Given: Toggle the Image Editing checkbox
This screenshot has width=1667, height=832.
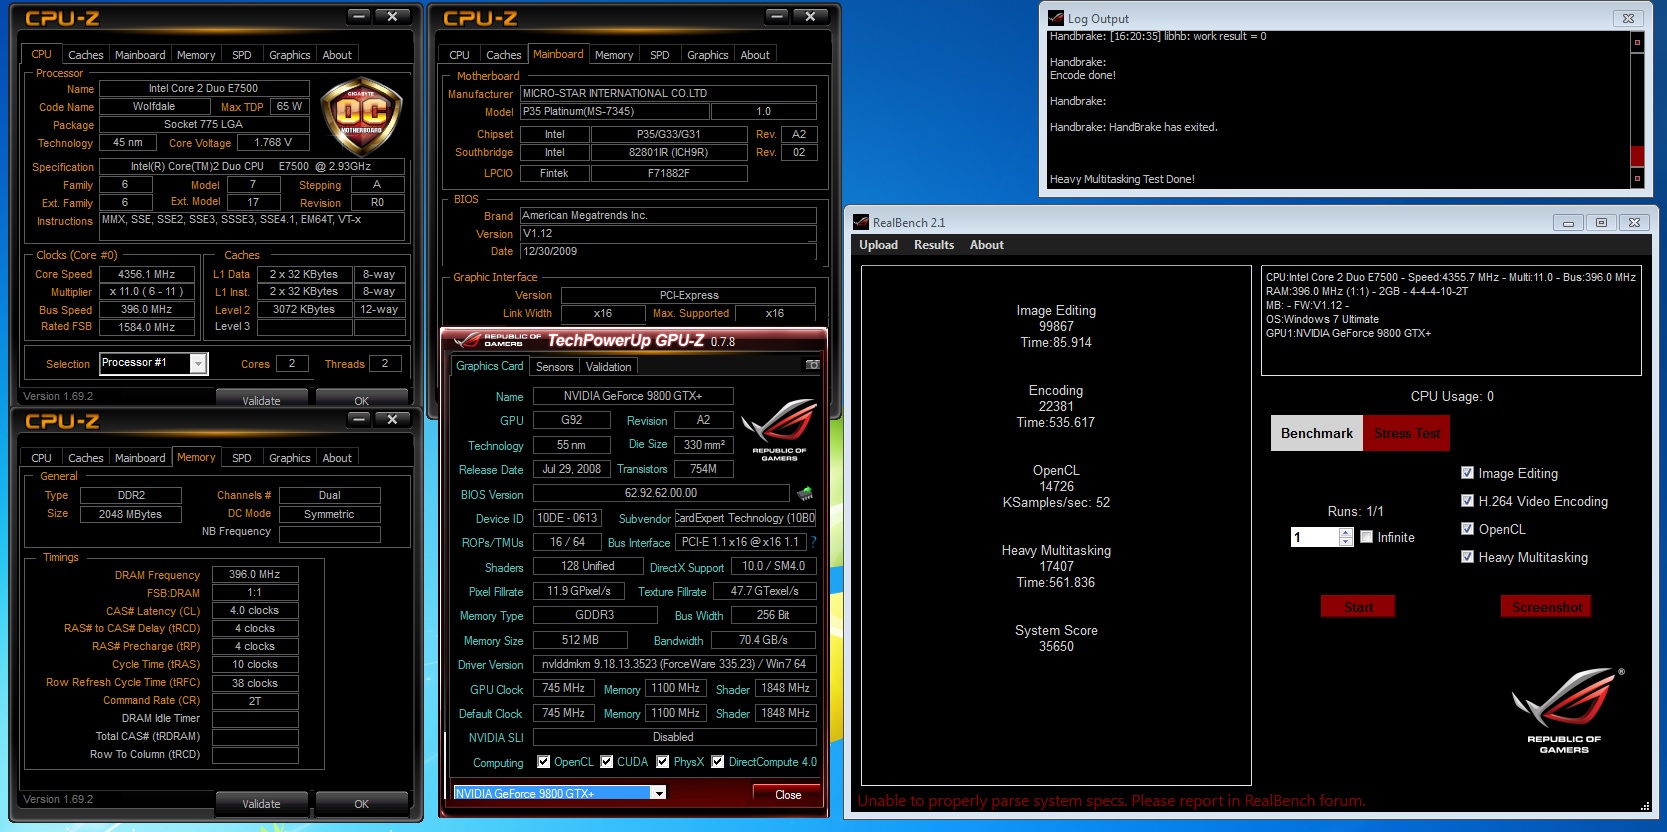Looking at the screenshot, I should [x=1467, y=473].
